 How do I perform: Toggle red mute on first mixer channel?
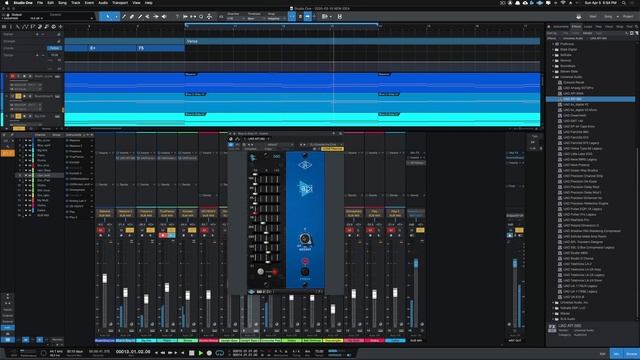click(x=100, y=230)
